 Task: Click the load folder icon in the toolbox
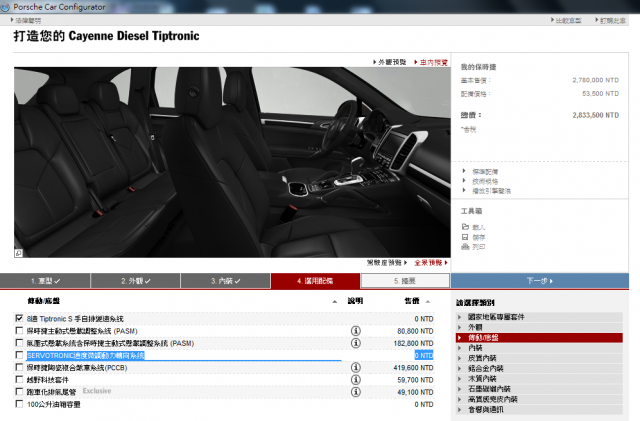[x=465, y=227]
